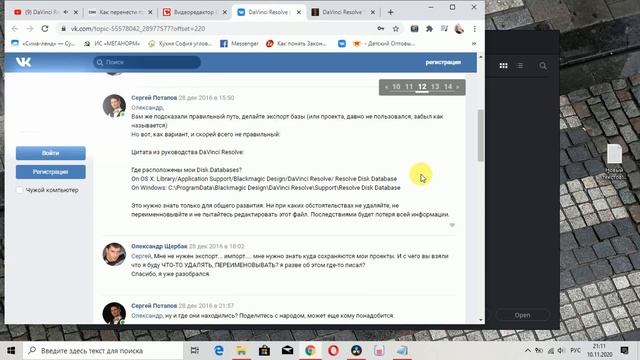Click Windows taskbar search box
Image resolution: width=640 pixels, height=360 pixels.
point(103,351)
